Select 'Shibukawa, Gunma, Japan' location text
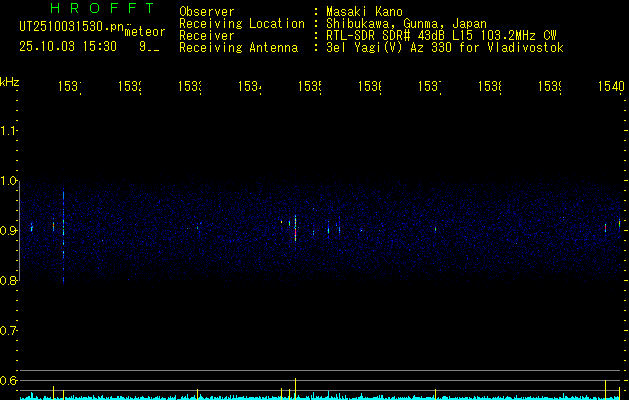629x400 pixels. [406, 24]
